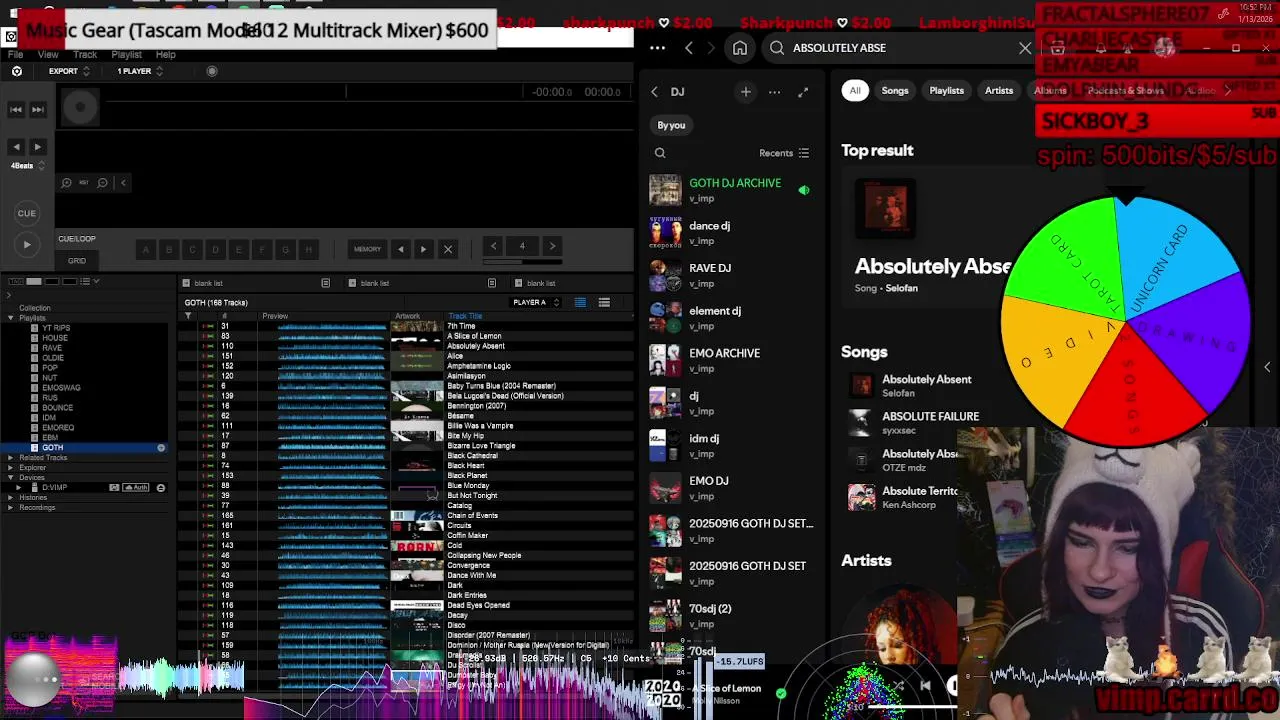Collapse the Devices tree node
Viewport: 1280px width, 720px height.
click(x=11, y=477)
